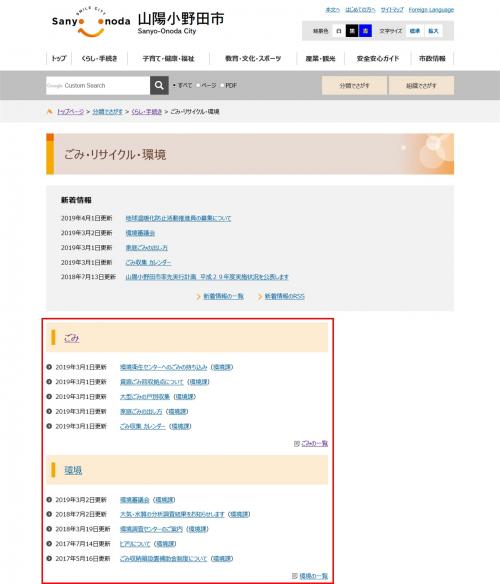Open the Foreign Language link
Image resolution: width=500 pixels, height=584 pixels.
(431, 10)
